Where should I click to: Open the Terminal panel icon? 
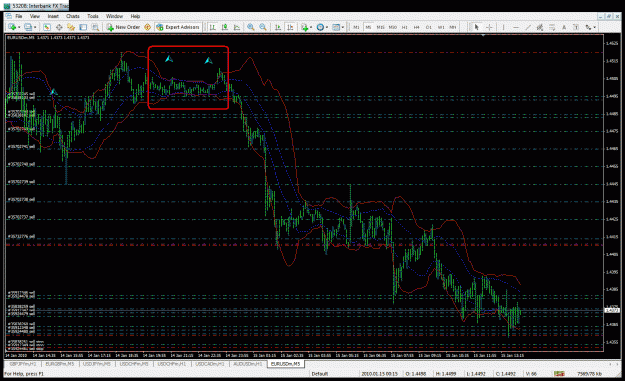[83, 27]
